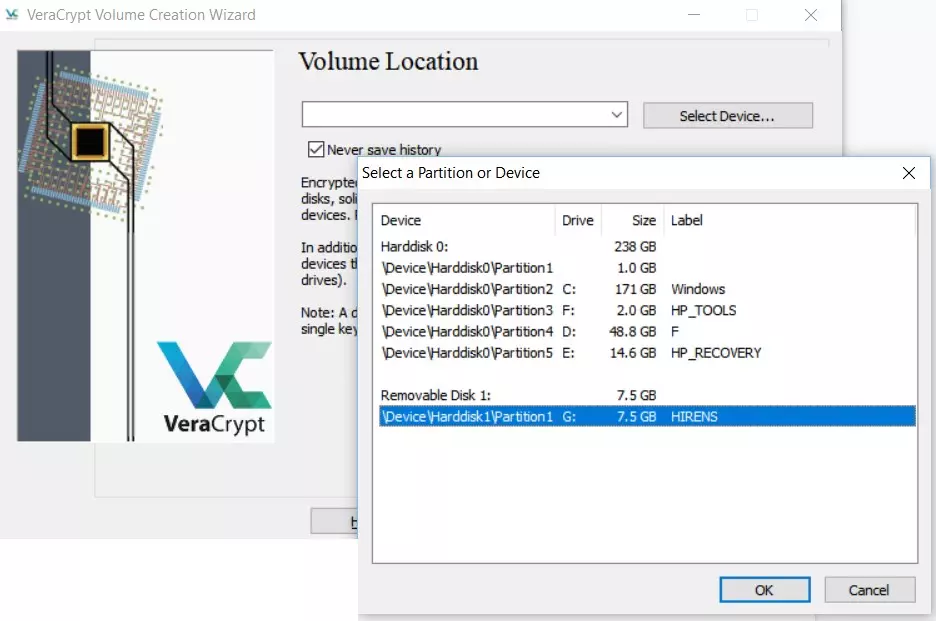Click the VeraCrypt icon in the title bar
This screenshot has height=621, width=936.
[x=11, y=14]
